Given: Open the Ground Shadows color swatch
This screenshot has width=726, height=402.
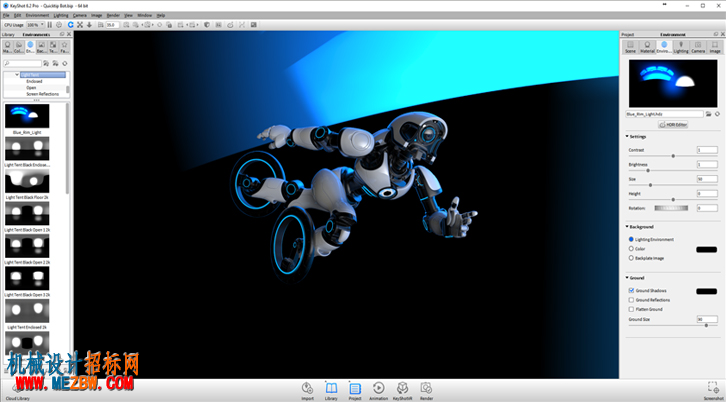Looking at the screenshot, I should 707,291.
